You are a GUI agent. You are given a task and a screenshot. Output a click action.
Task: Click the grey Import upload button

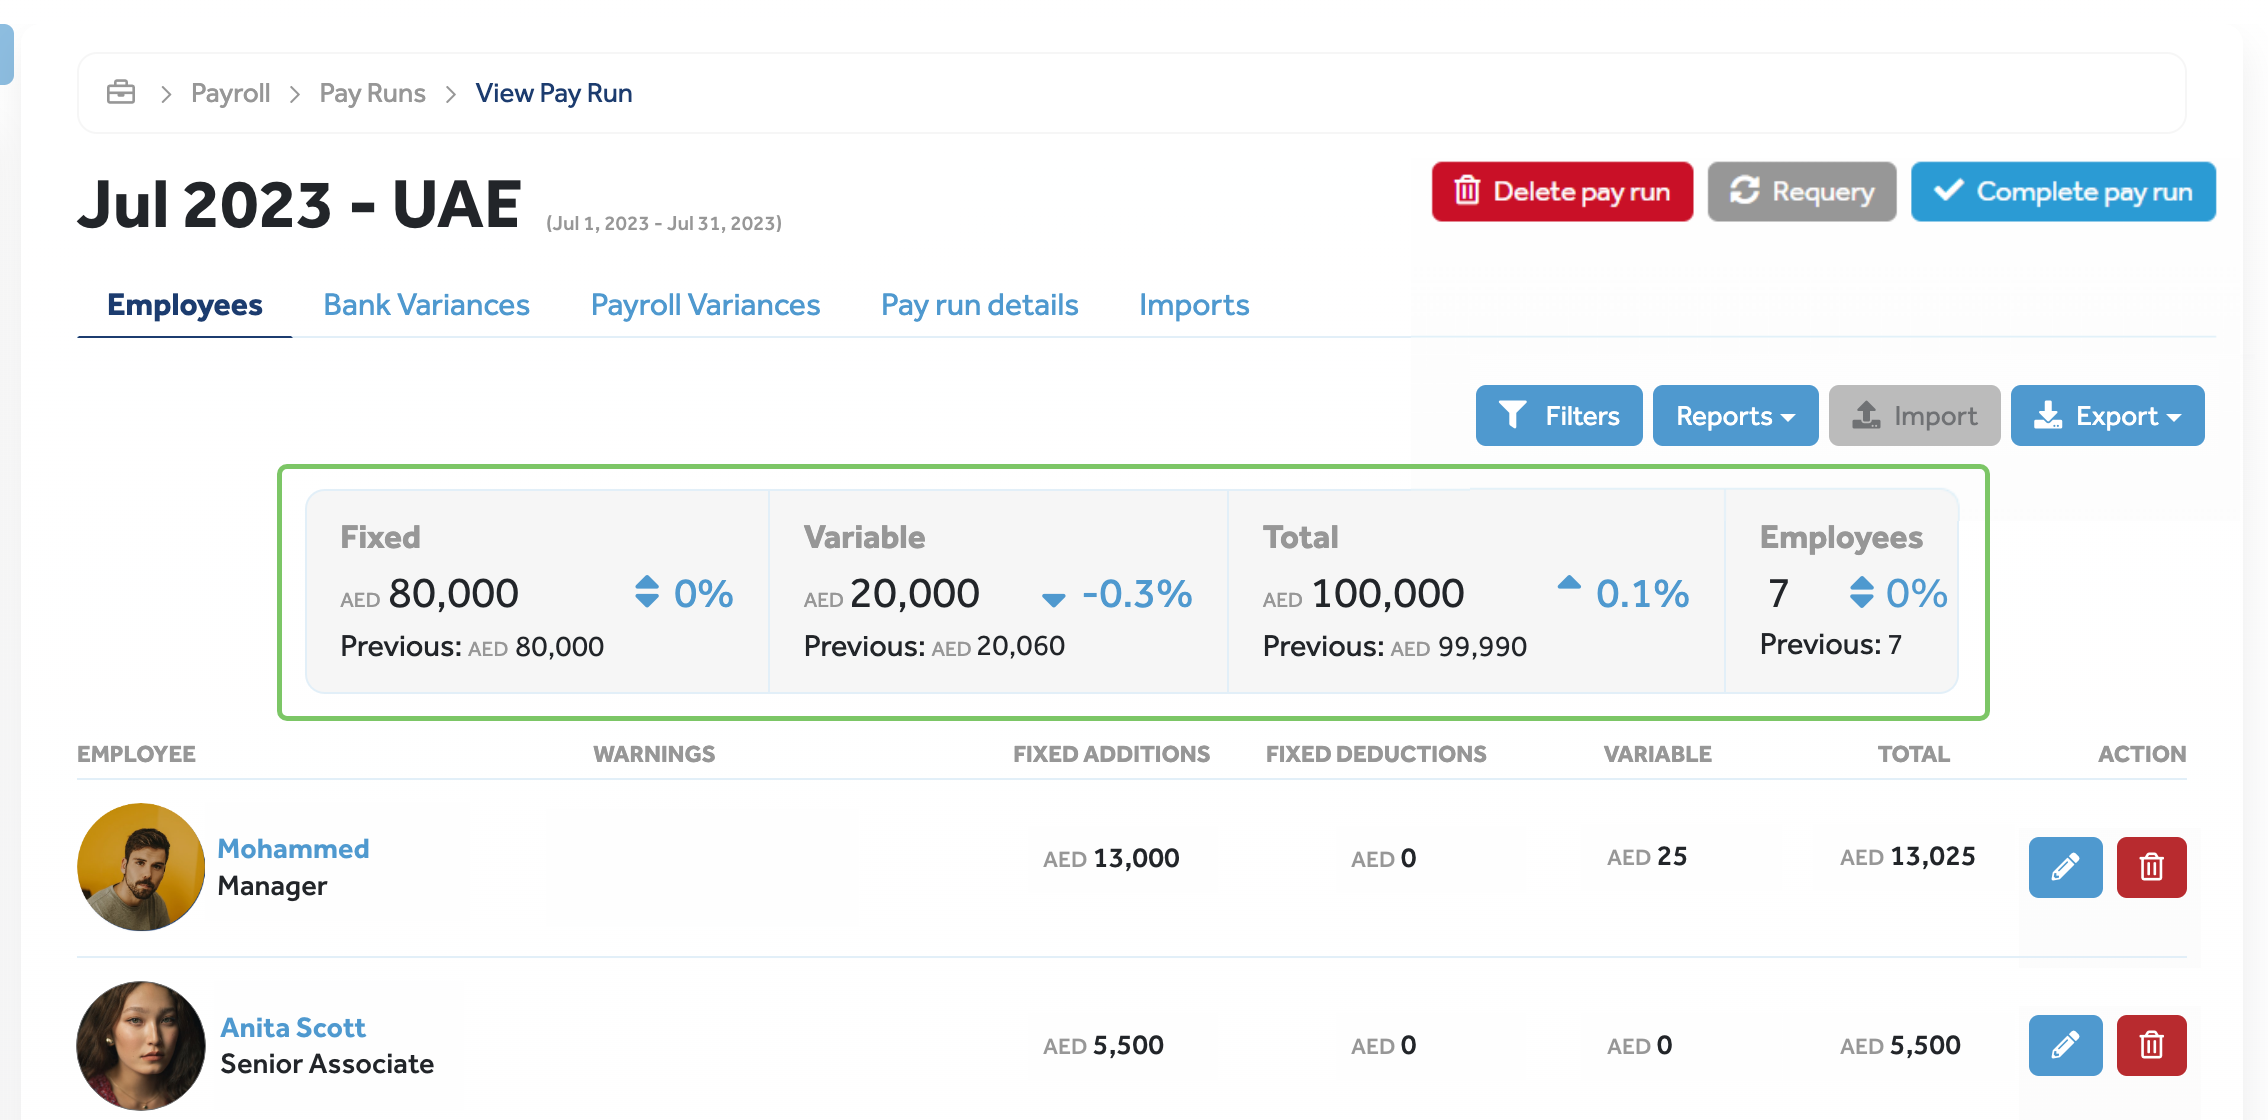pos(1914,415)
